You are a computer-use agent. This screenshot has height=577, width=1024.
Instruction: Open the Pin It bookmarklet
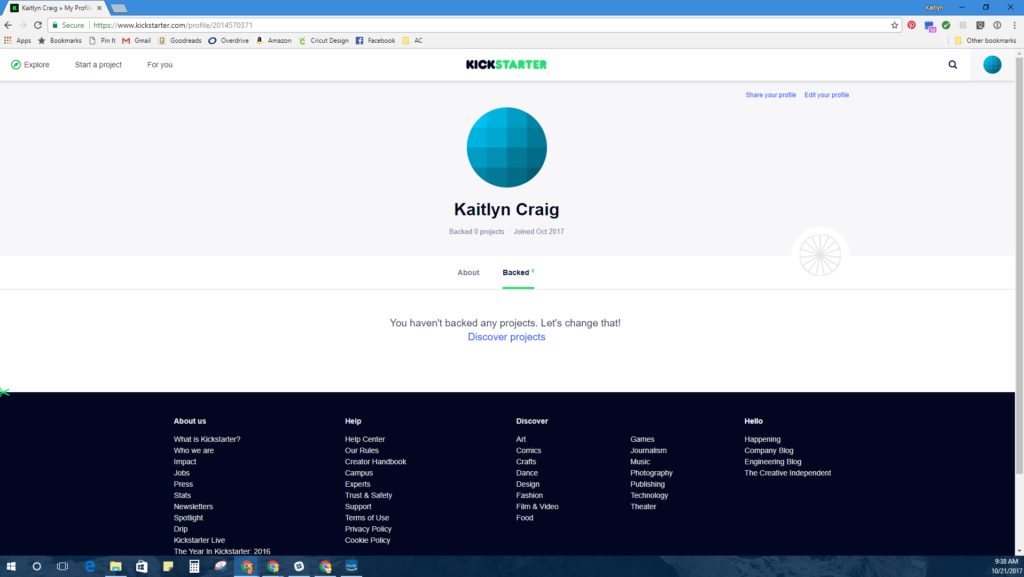102,40
